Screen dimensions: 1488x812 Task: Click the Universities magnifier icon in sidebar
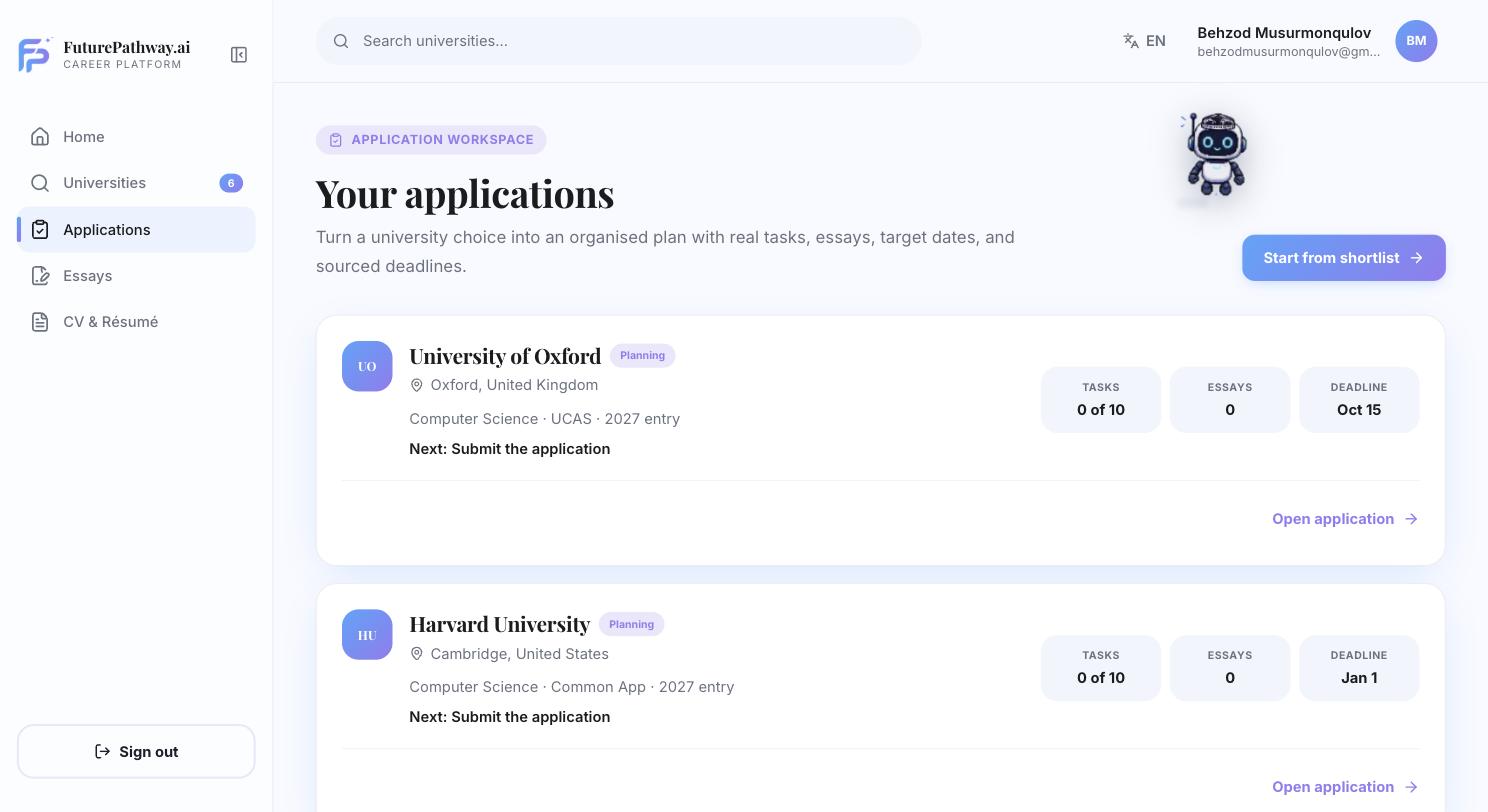tap(40, 183)
